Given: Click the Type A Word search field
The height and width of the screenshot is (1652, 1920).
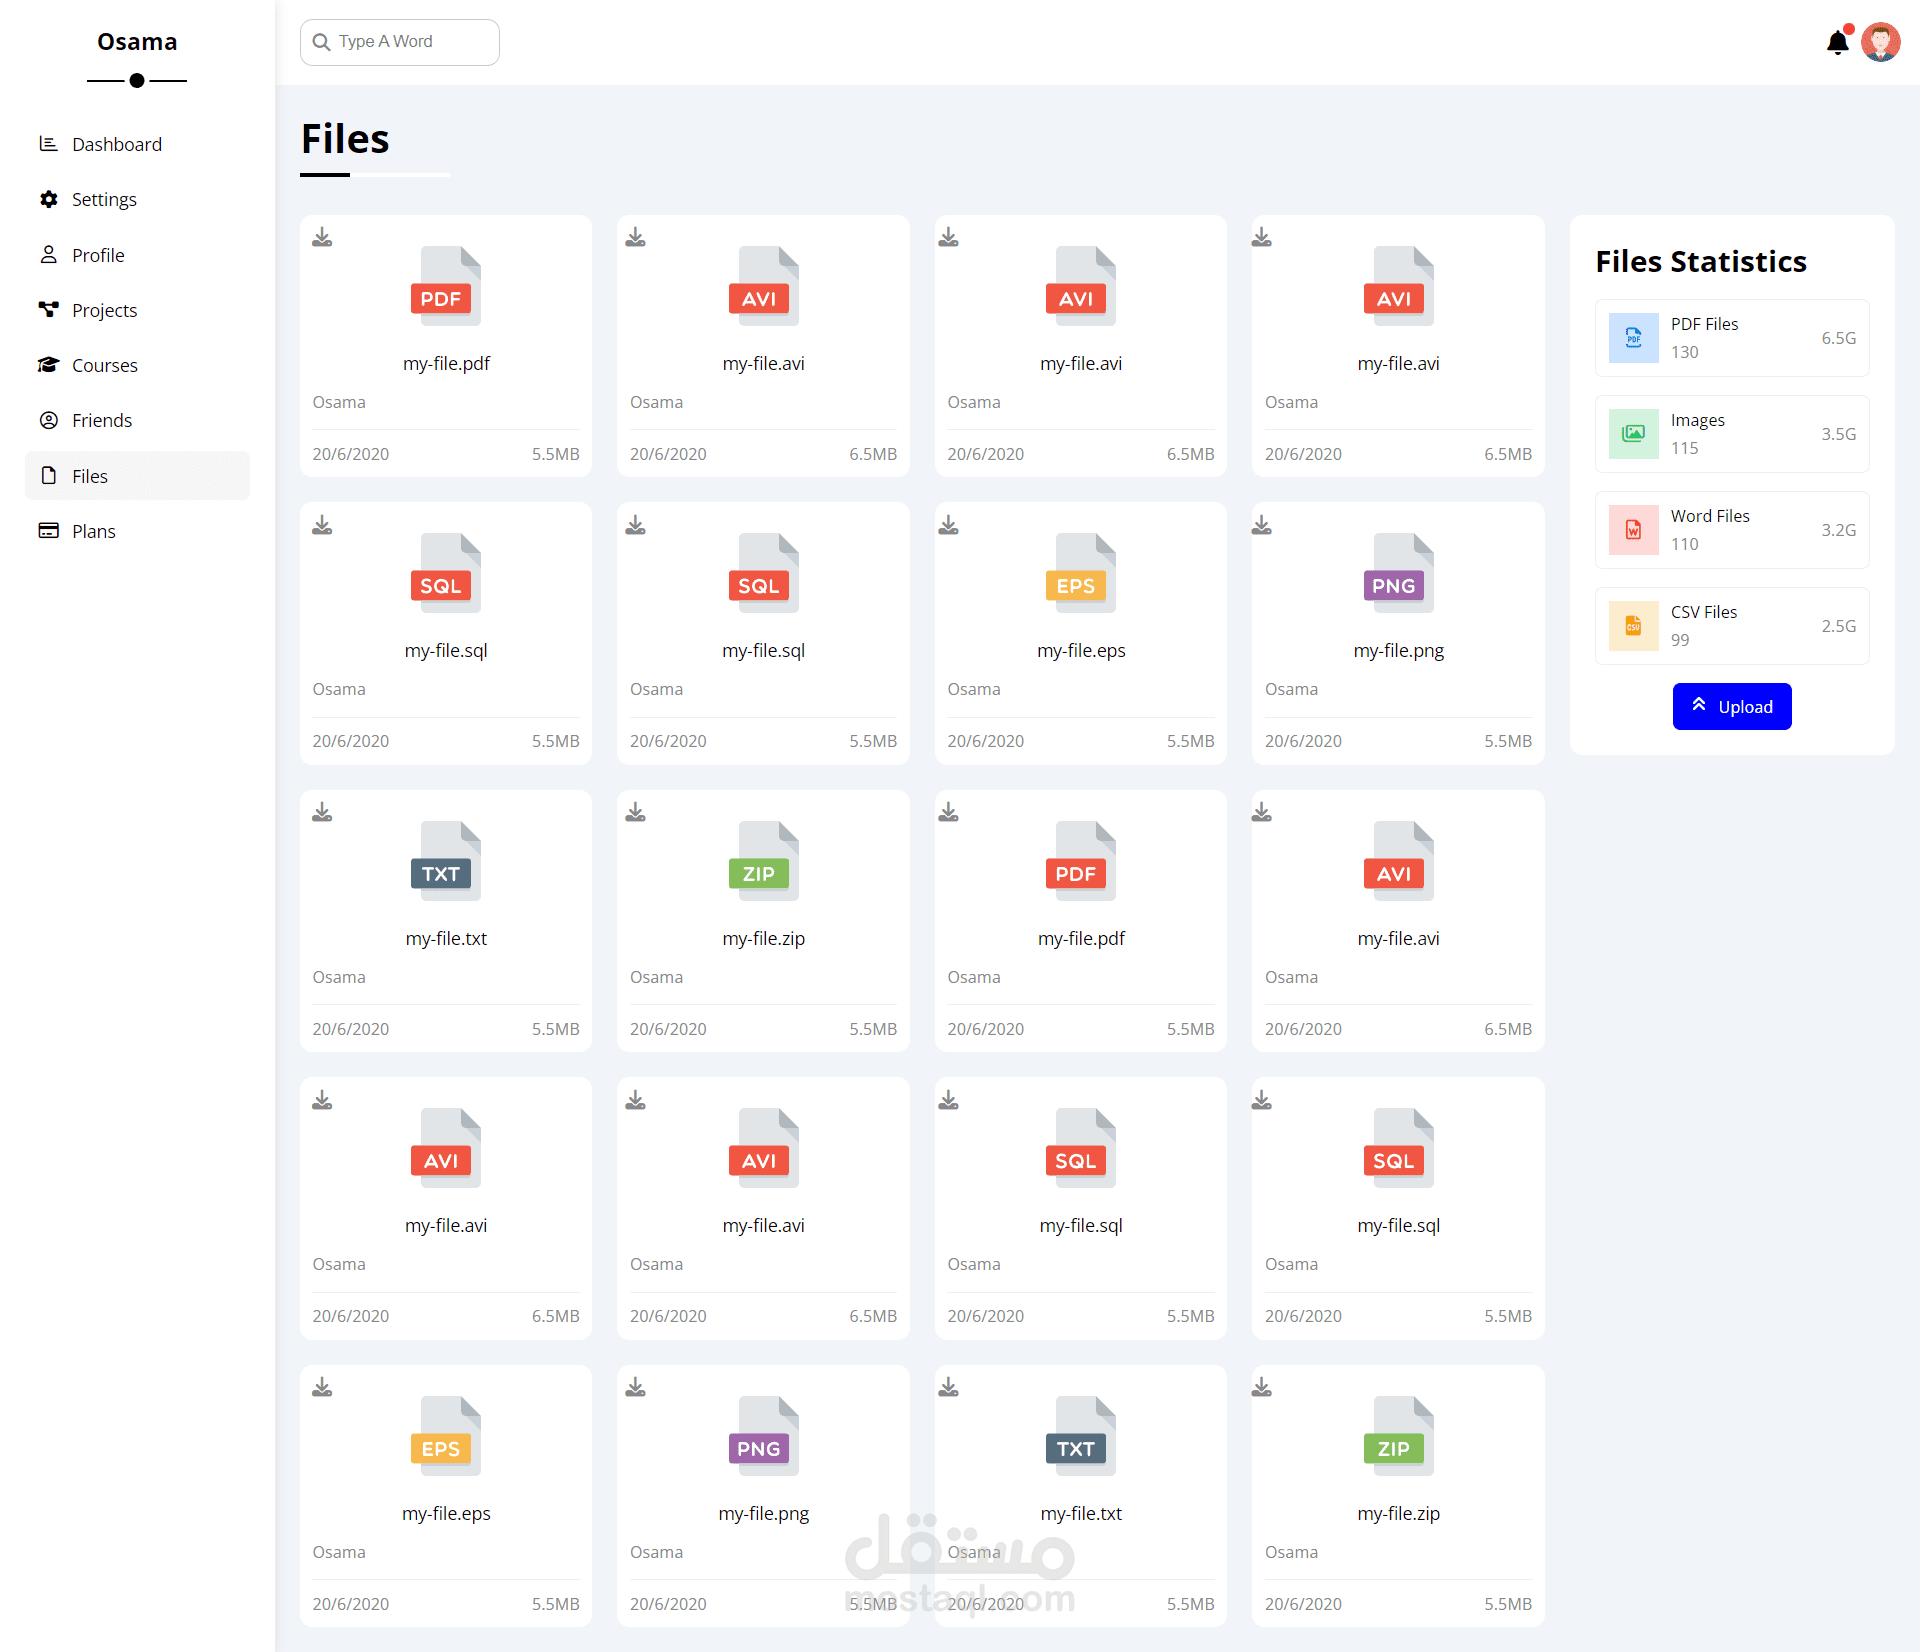Looking at the screenshot, I should pyautogui.click(x=400, y=42).
